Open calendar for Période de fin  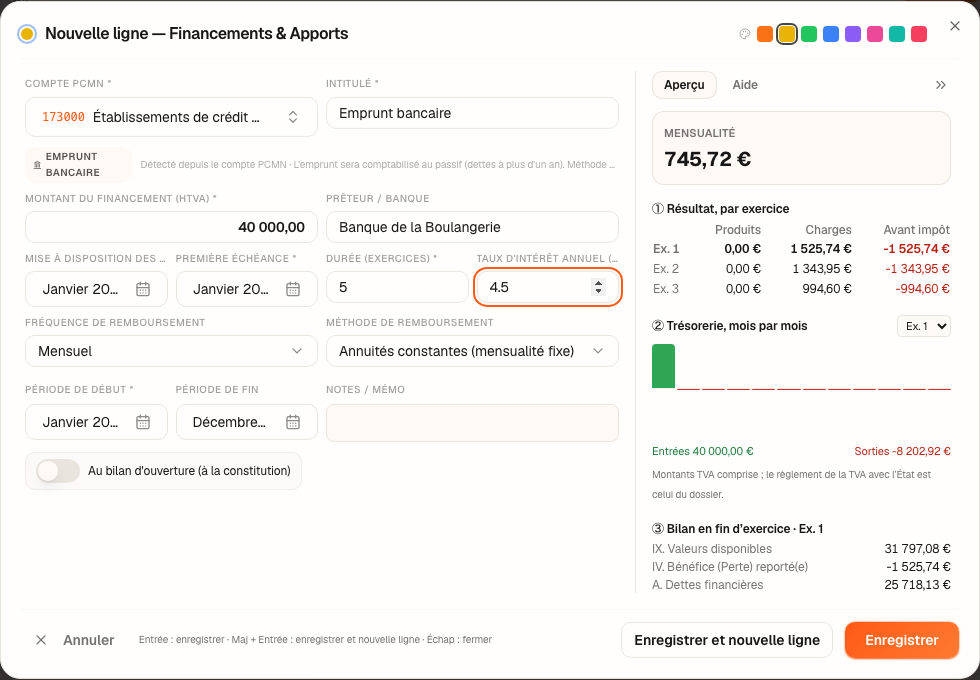point(293,422)
